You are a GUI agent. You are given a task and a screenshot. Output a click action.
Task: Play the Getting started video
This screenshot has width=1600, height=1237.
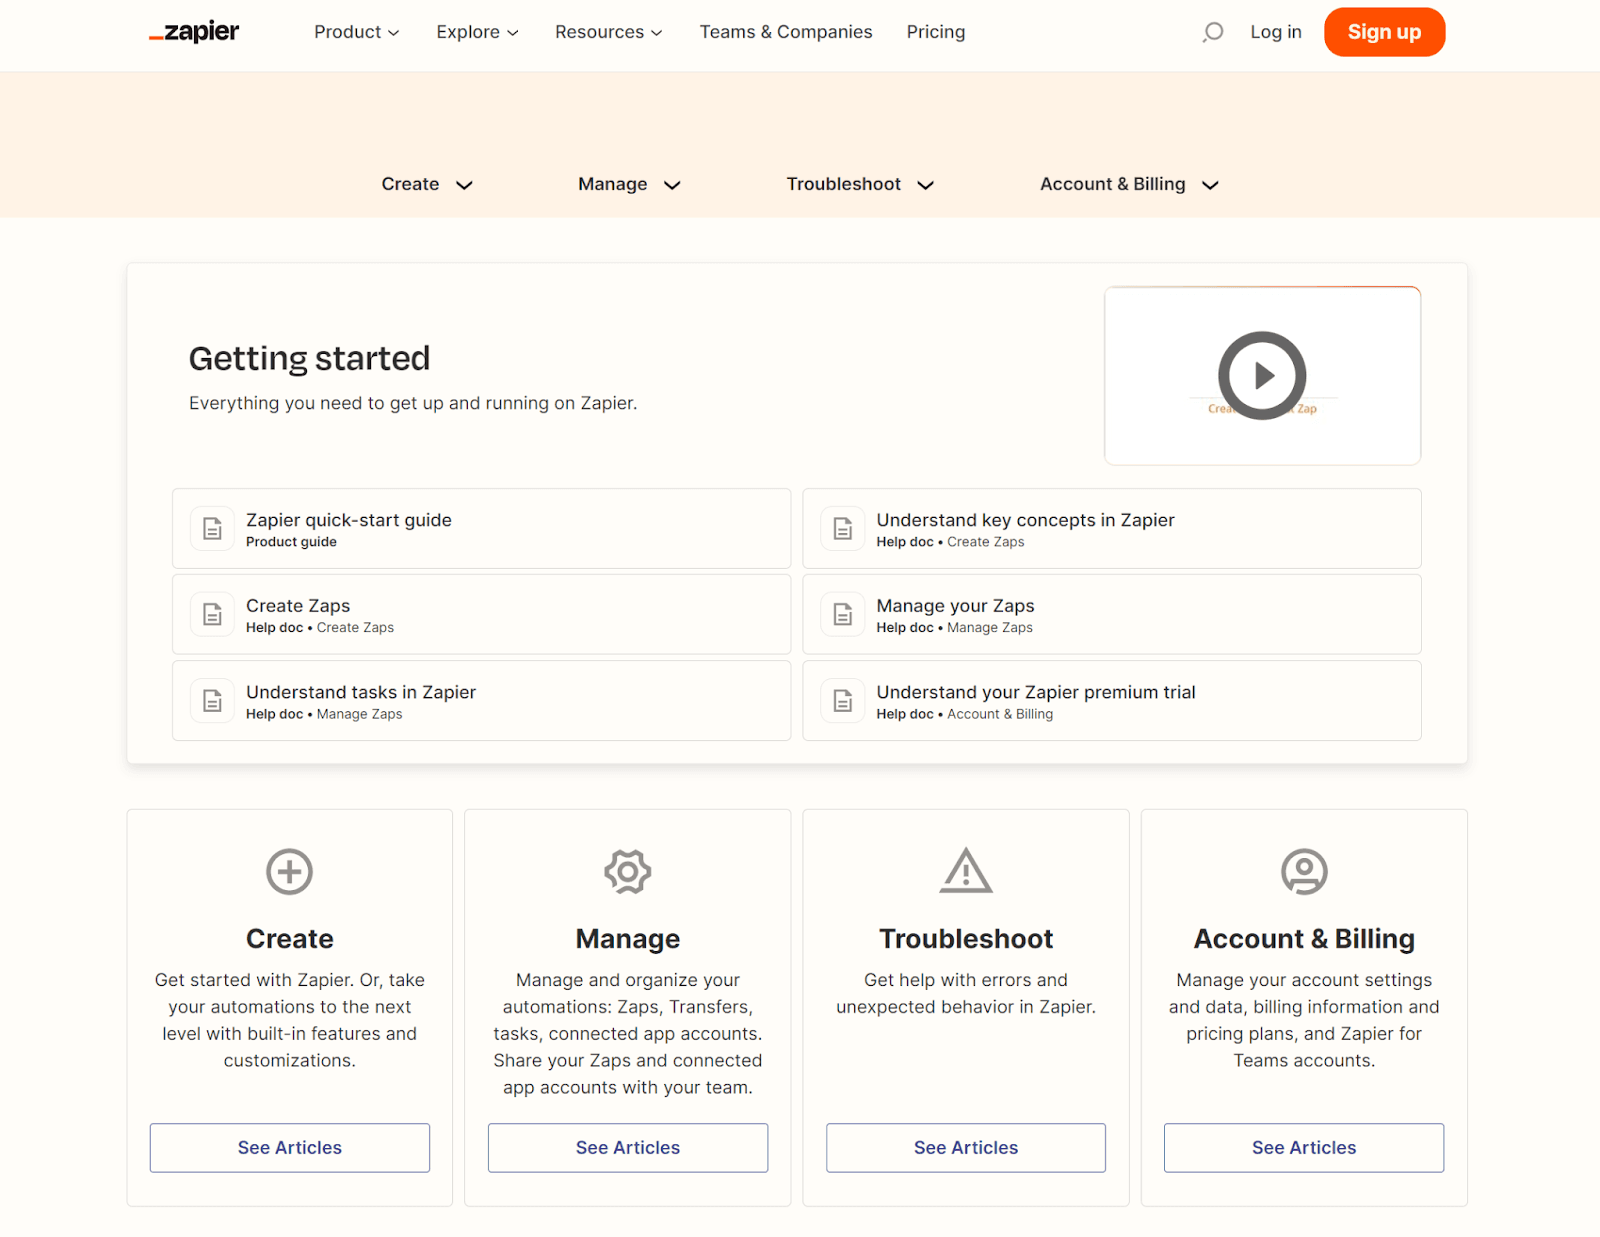coord(1262,376)
